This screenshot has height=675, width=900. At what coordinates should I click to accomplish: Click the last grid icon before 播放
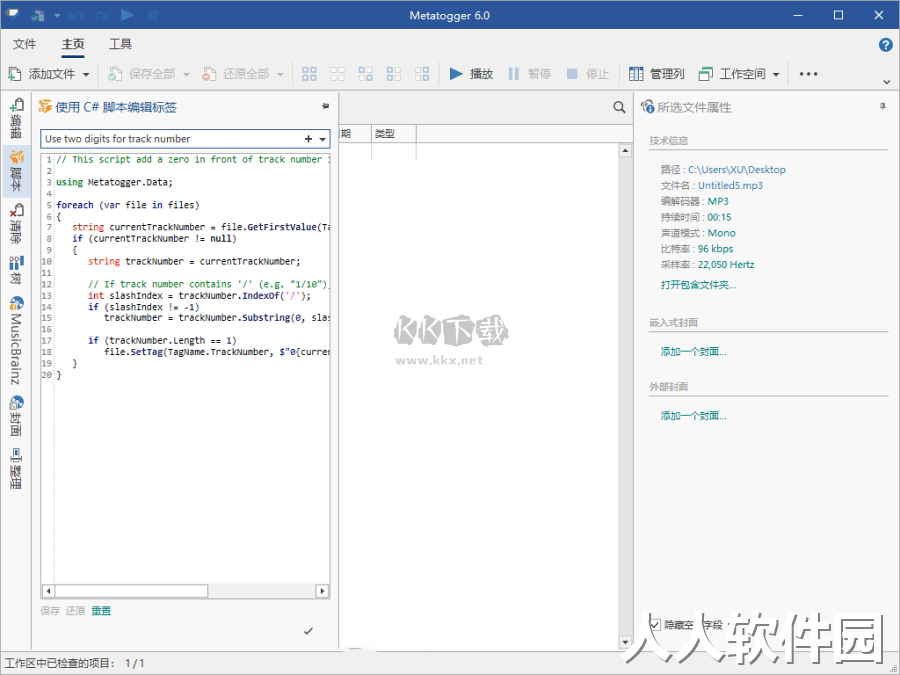422,74
